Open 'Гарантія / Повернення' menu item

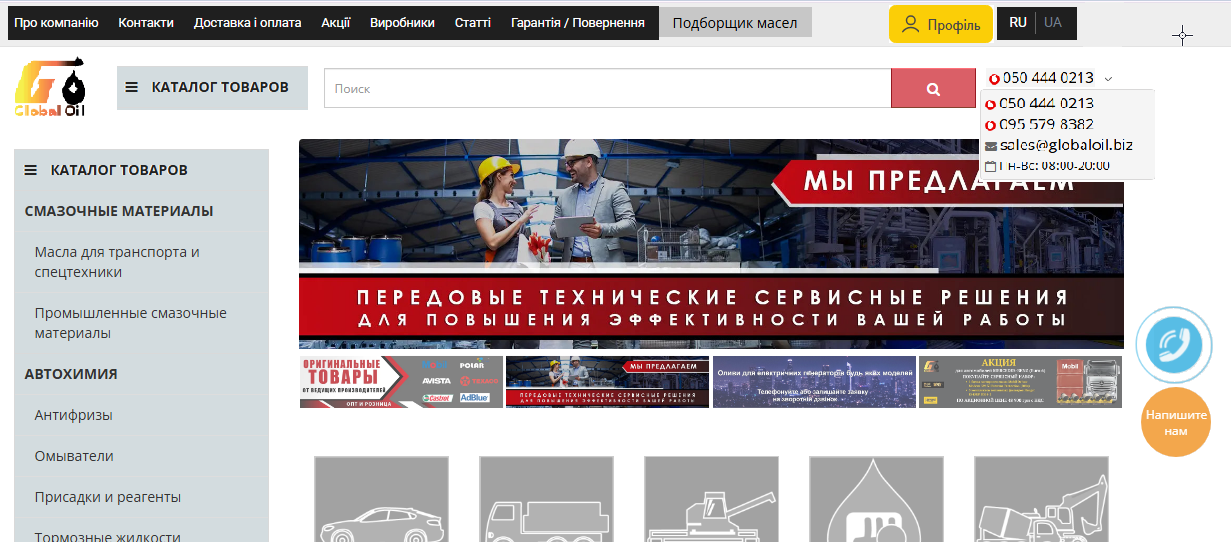tap(578, 23)
